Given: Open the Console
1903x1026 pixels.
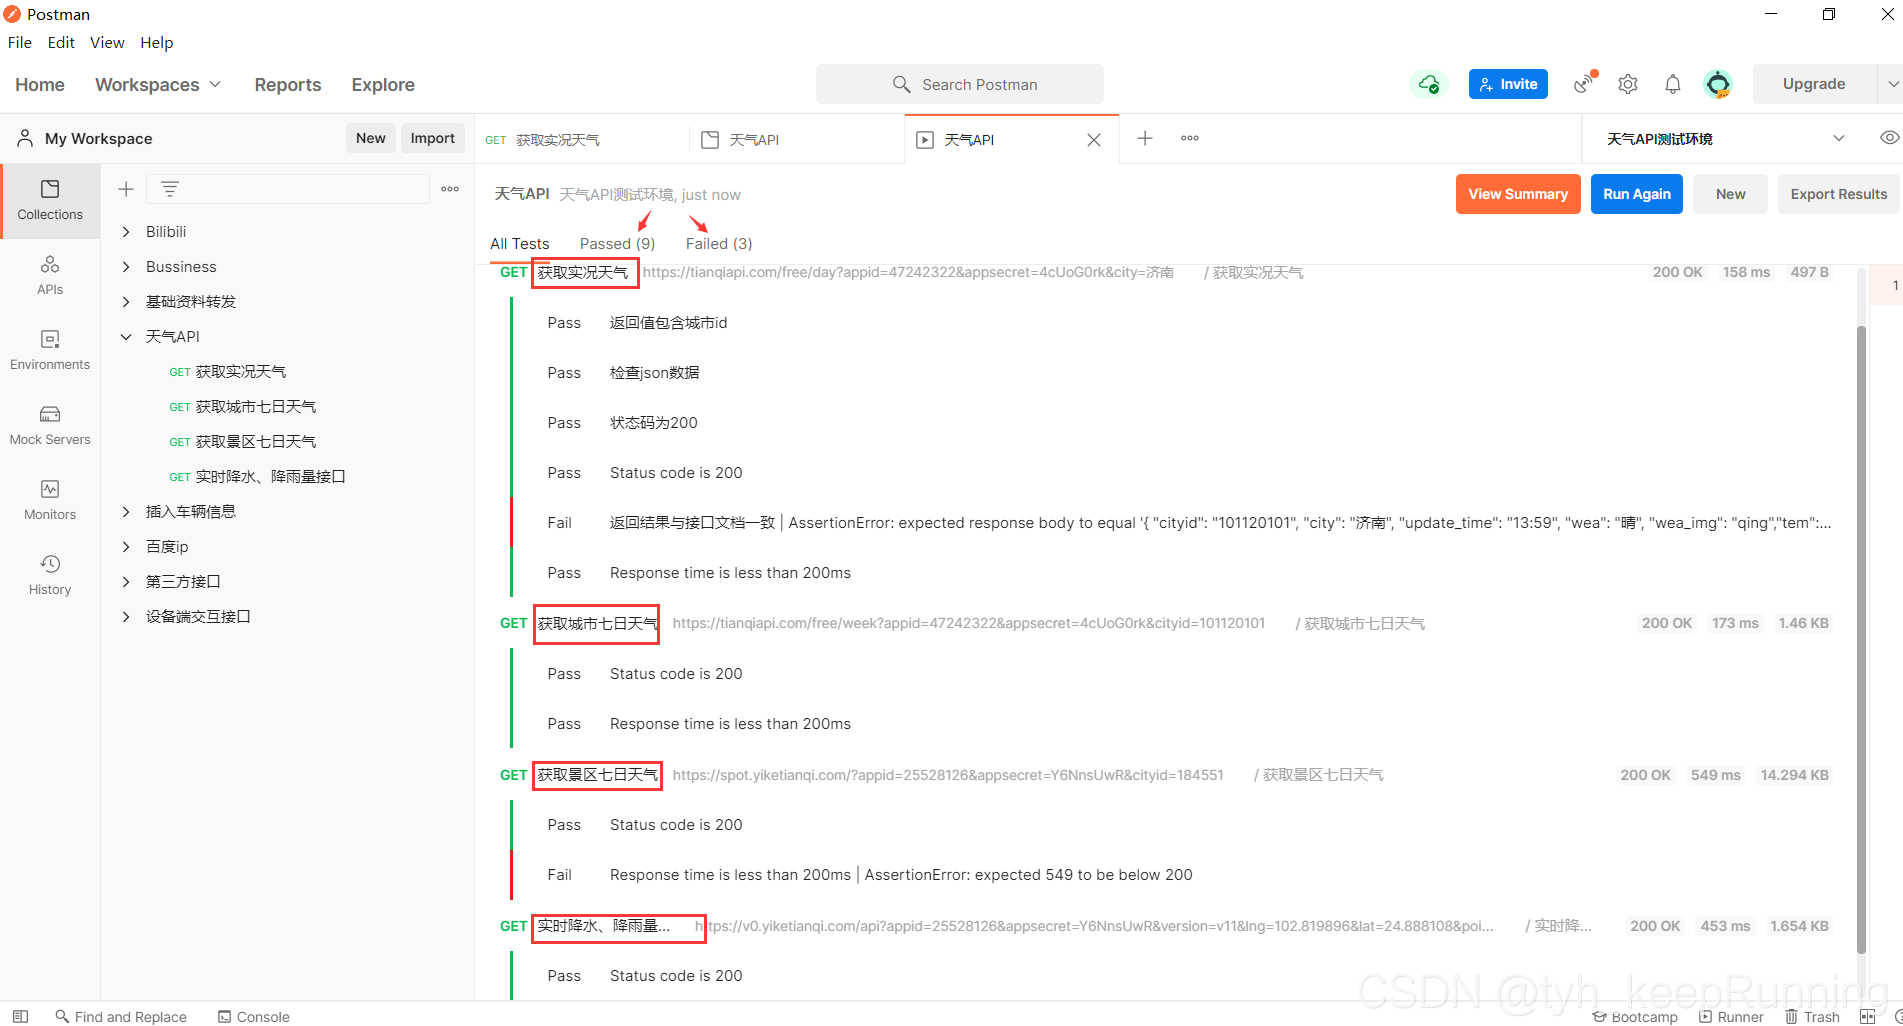Looking at the screenshot, I should point(254,1016).
